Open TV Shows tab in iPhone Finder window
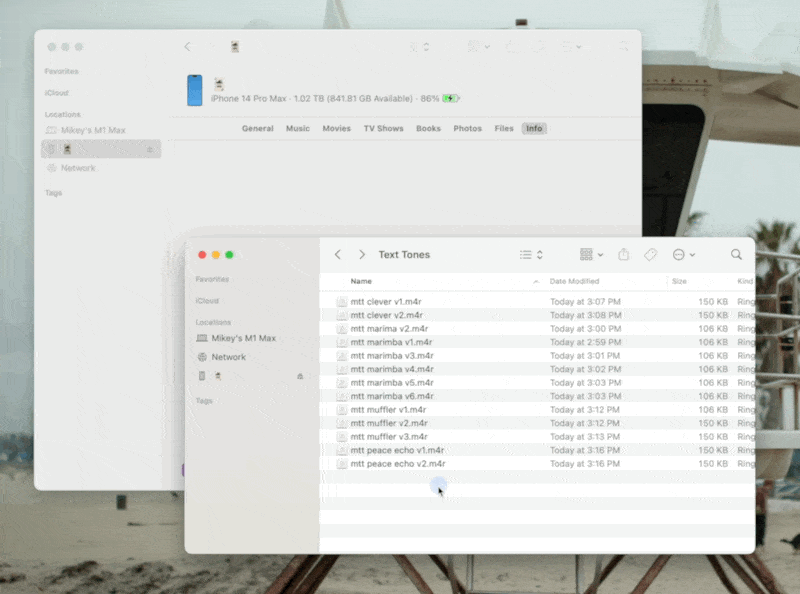The height and width of the screenshot is (594, 800). click(x=384, y=129)
